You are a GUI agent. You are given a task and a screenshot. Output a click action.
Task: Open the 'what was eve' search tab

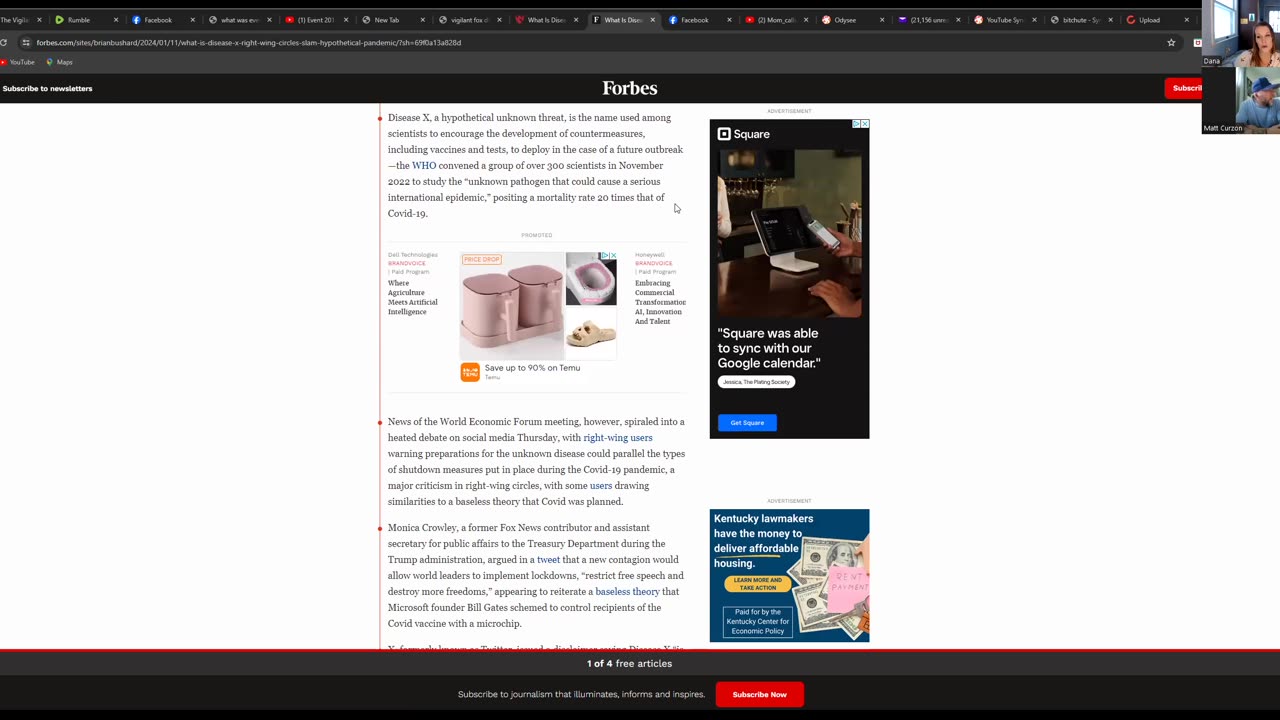tap(240, 20)
